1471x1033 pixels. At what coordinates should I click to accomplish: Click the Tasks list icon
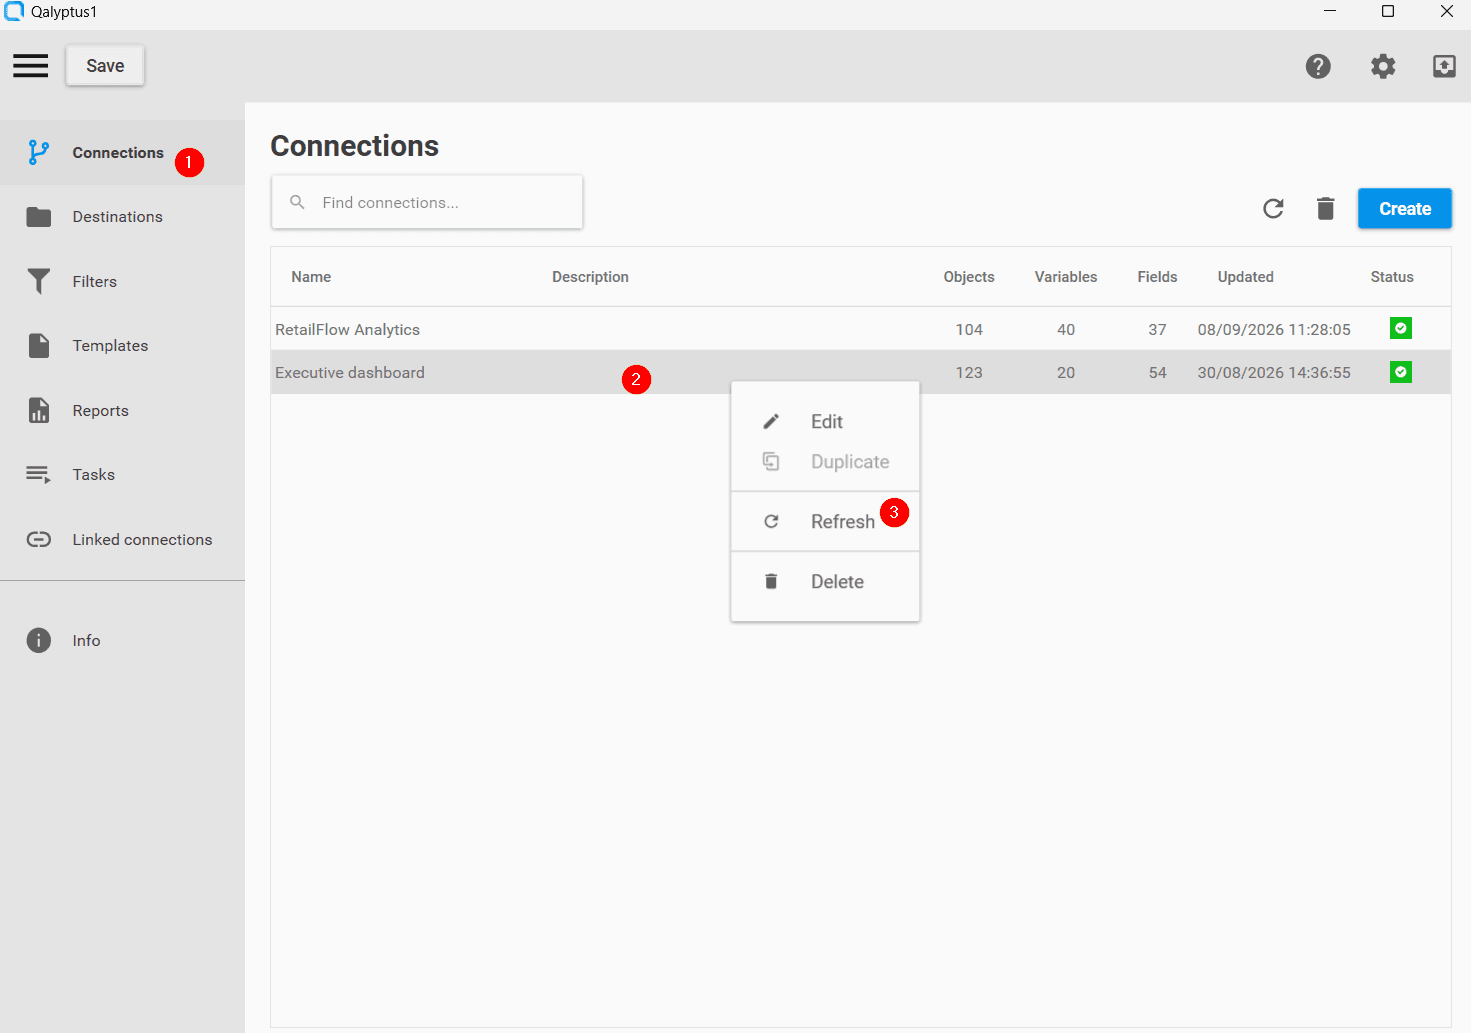click(39, 475)
